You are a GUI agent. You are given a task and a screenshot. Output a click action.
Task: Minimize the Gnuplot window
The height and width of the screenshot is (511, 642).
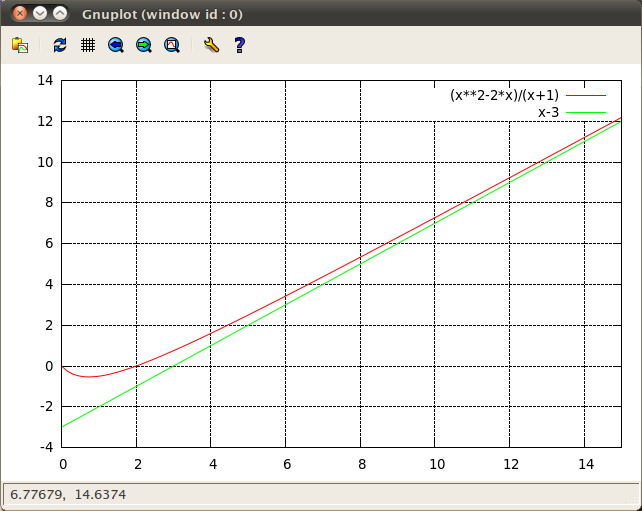[x=40, y=14]
